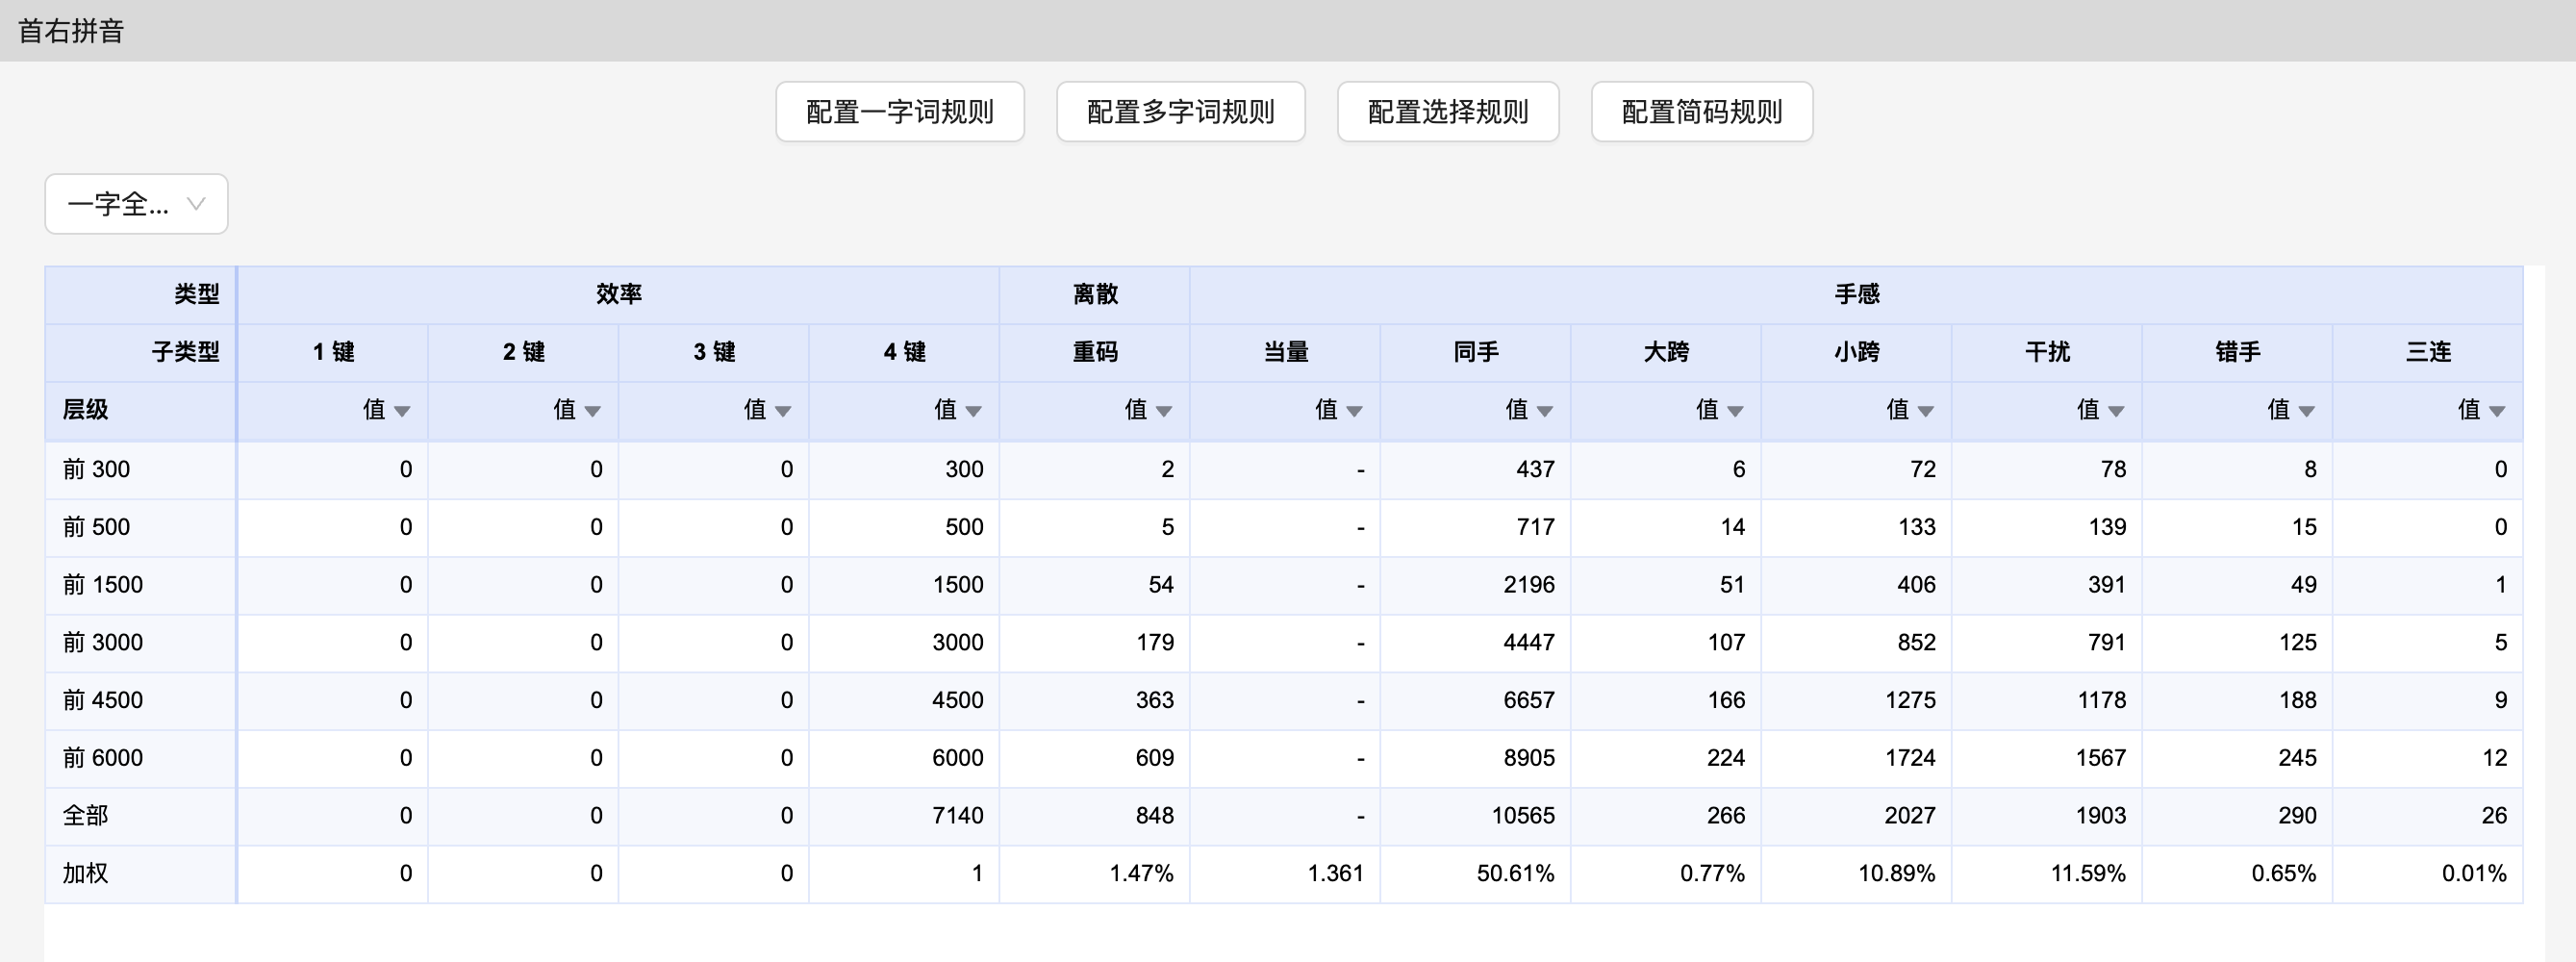The height and width of the screenshot is (962, 2576).
Task: Sort the 重码 column using its arrow
Action: point(1163,411)
